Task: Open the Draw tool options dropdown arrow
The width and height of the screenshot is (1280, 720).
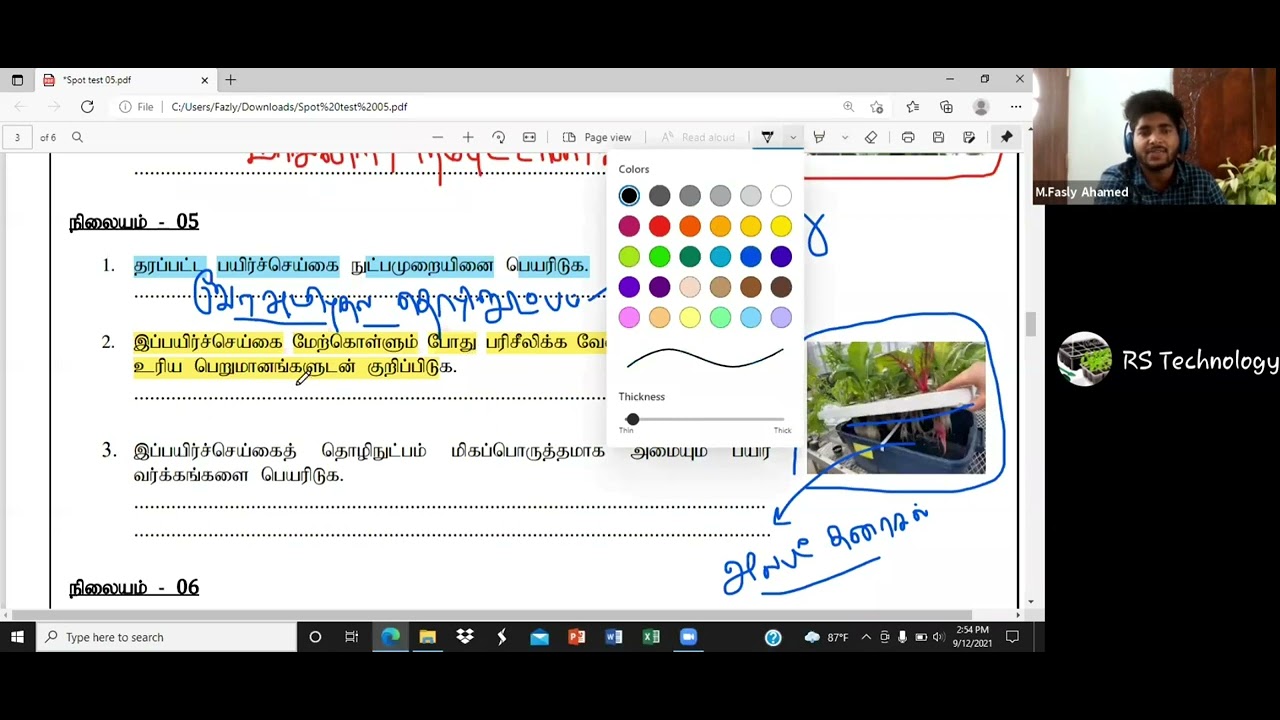Action: click(792, 137)
